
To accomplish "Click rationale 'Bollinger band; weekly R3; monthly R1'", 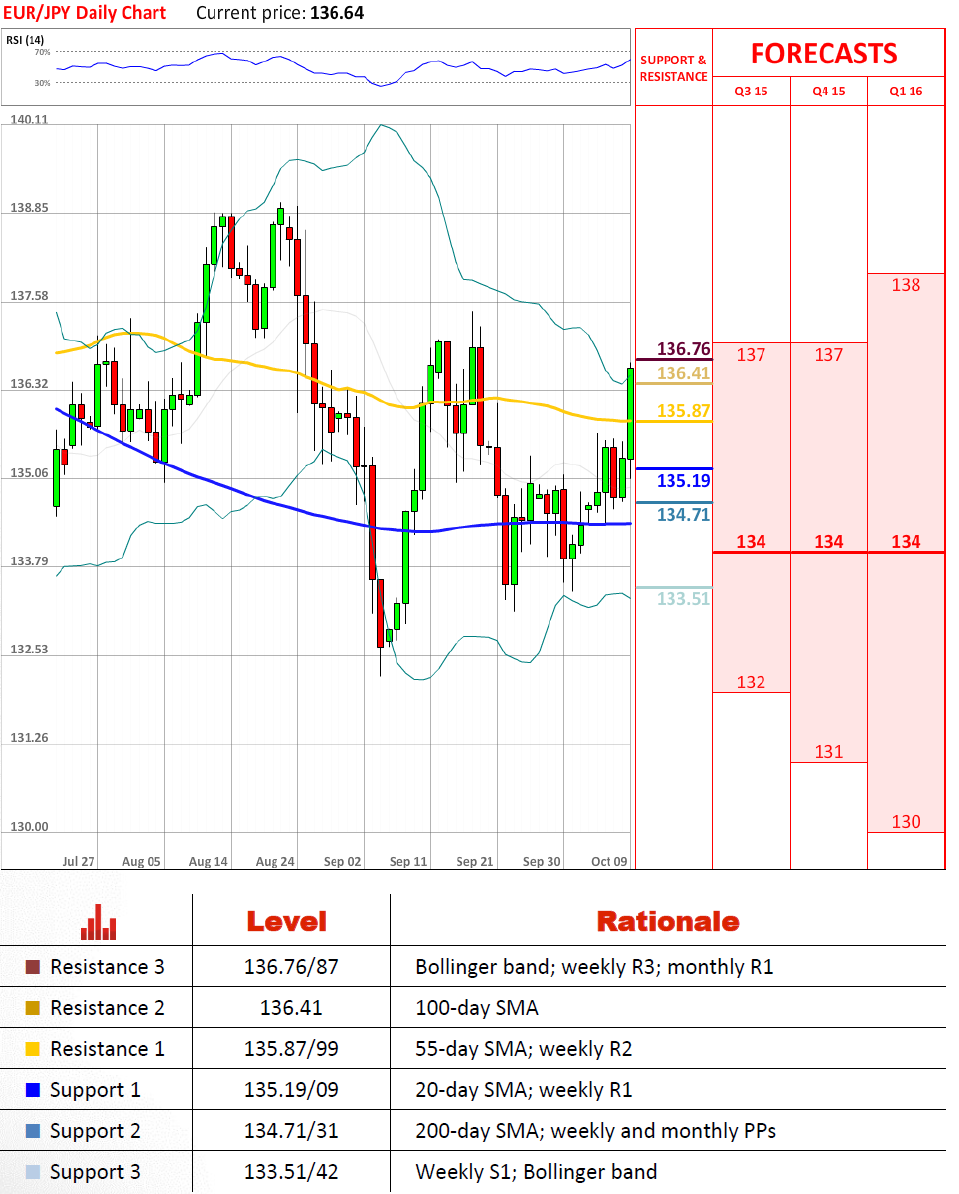I will pyautogui.click(x=594, y=967).
